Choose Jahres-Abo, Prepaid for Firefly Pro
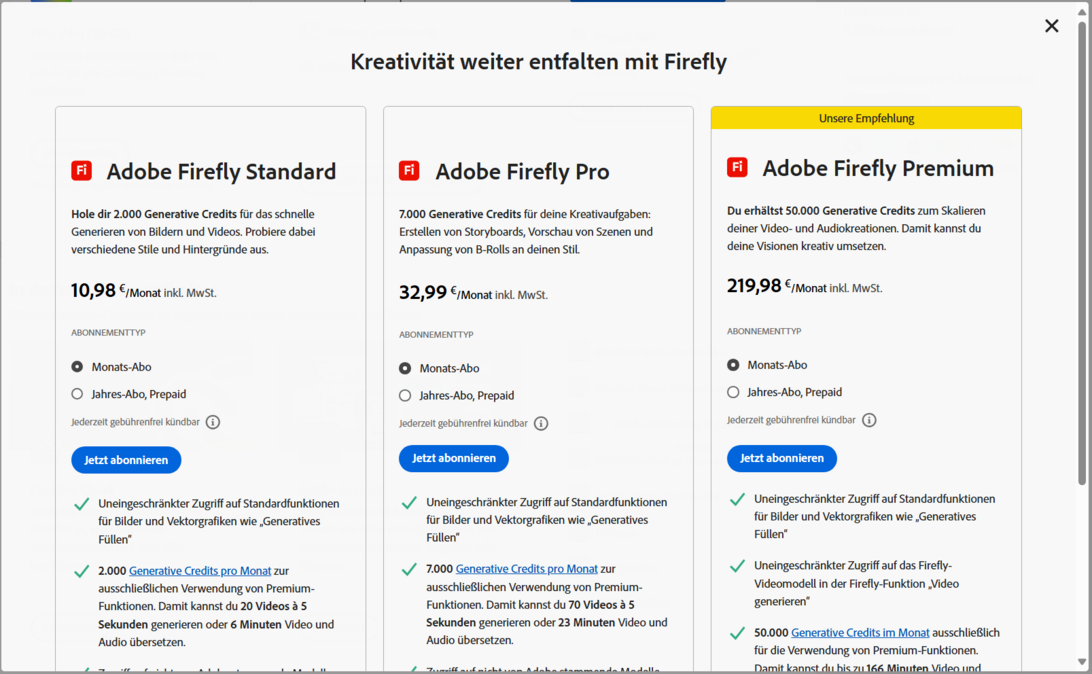Viewport: 1092px width, 674px height. [405, 395]
